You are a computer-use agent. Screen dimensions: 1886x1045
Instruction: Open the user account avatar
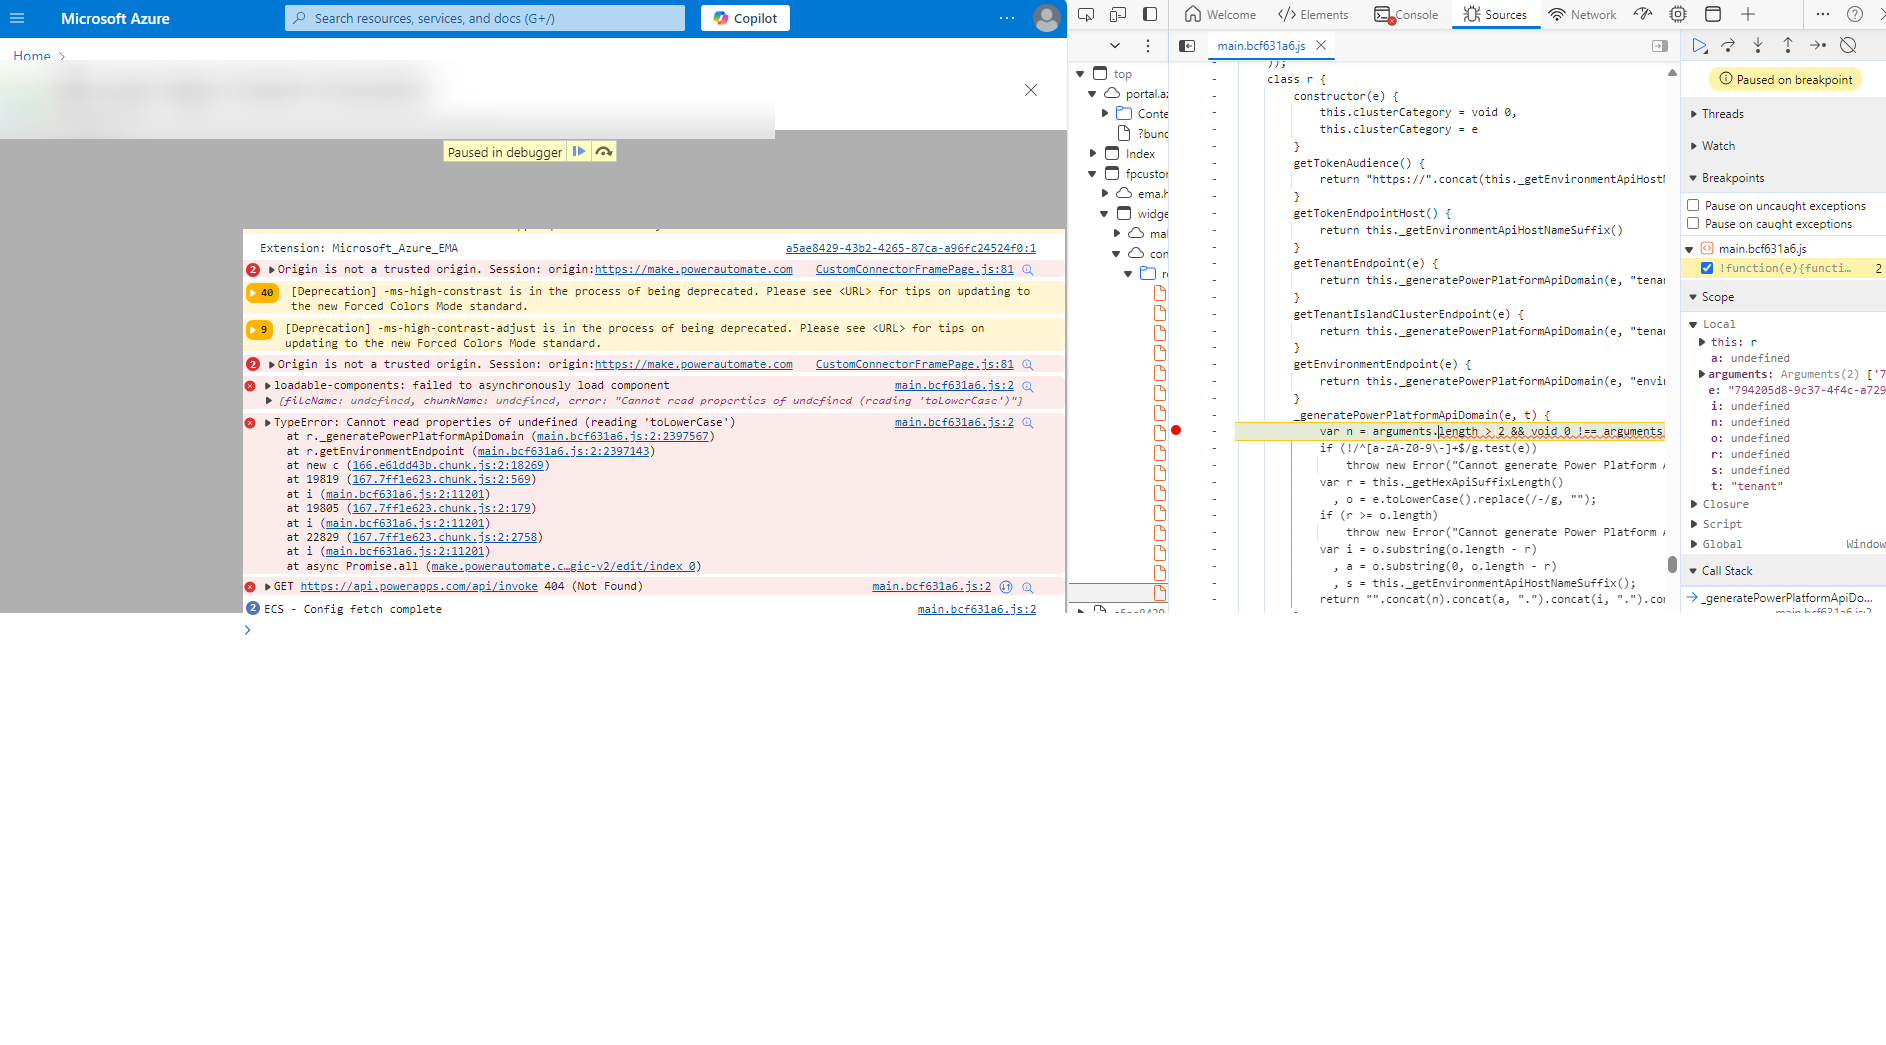pos(1046,18)
